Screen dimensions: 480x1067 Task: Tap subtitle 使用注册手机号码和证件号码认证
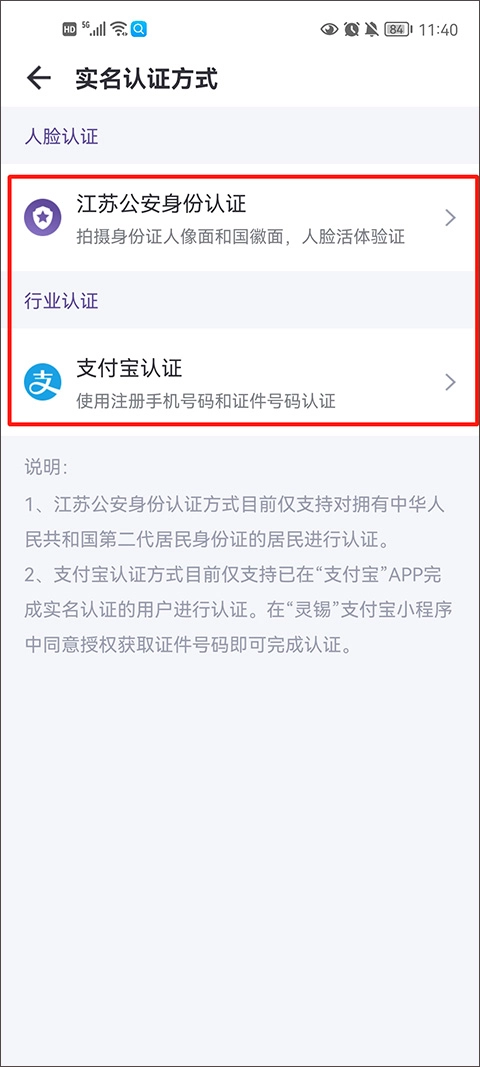coord(206,401)
